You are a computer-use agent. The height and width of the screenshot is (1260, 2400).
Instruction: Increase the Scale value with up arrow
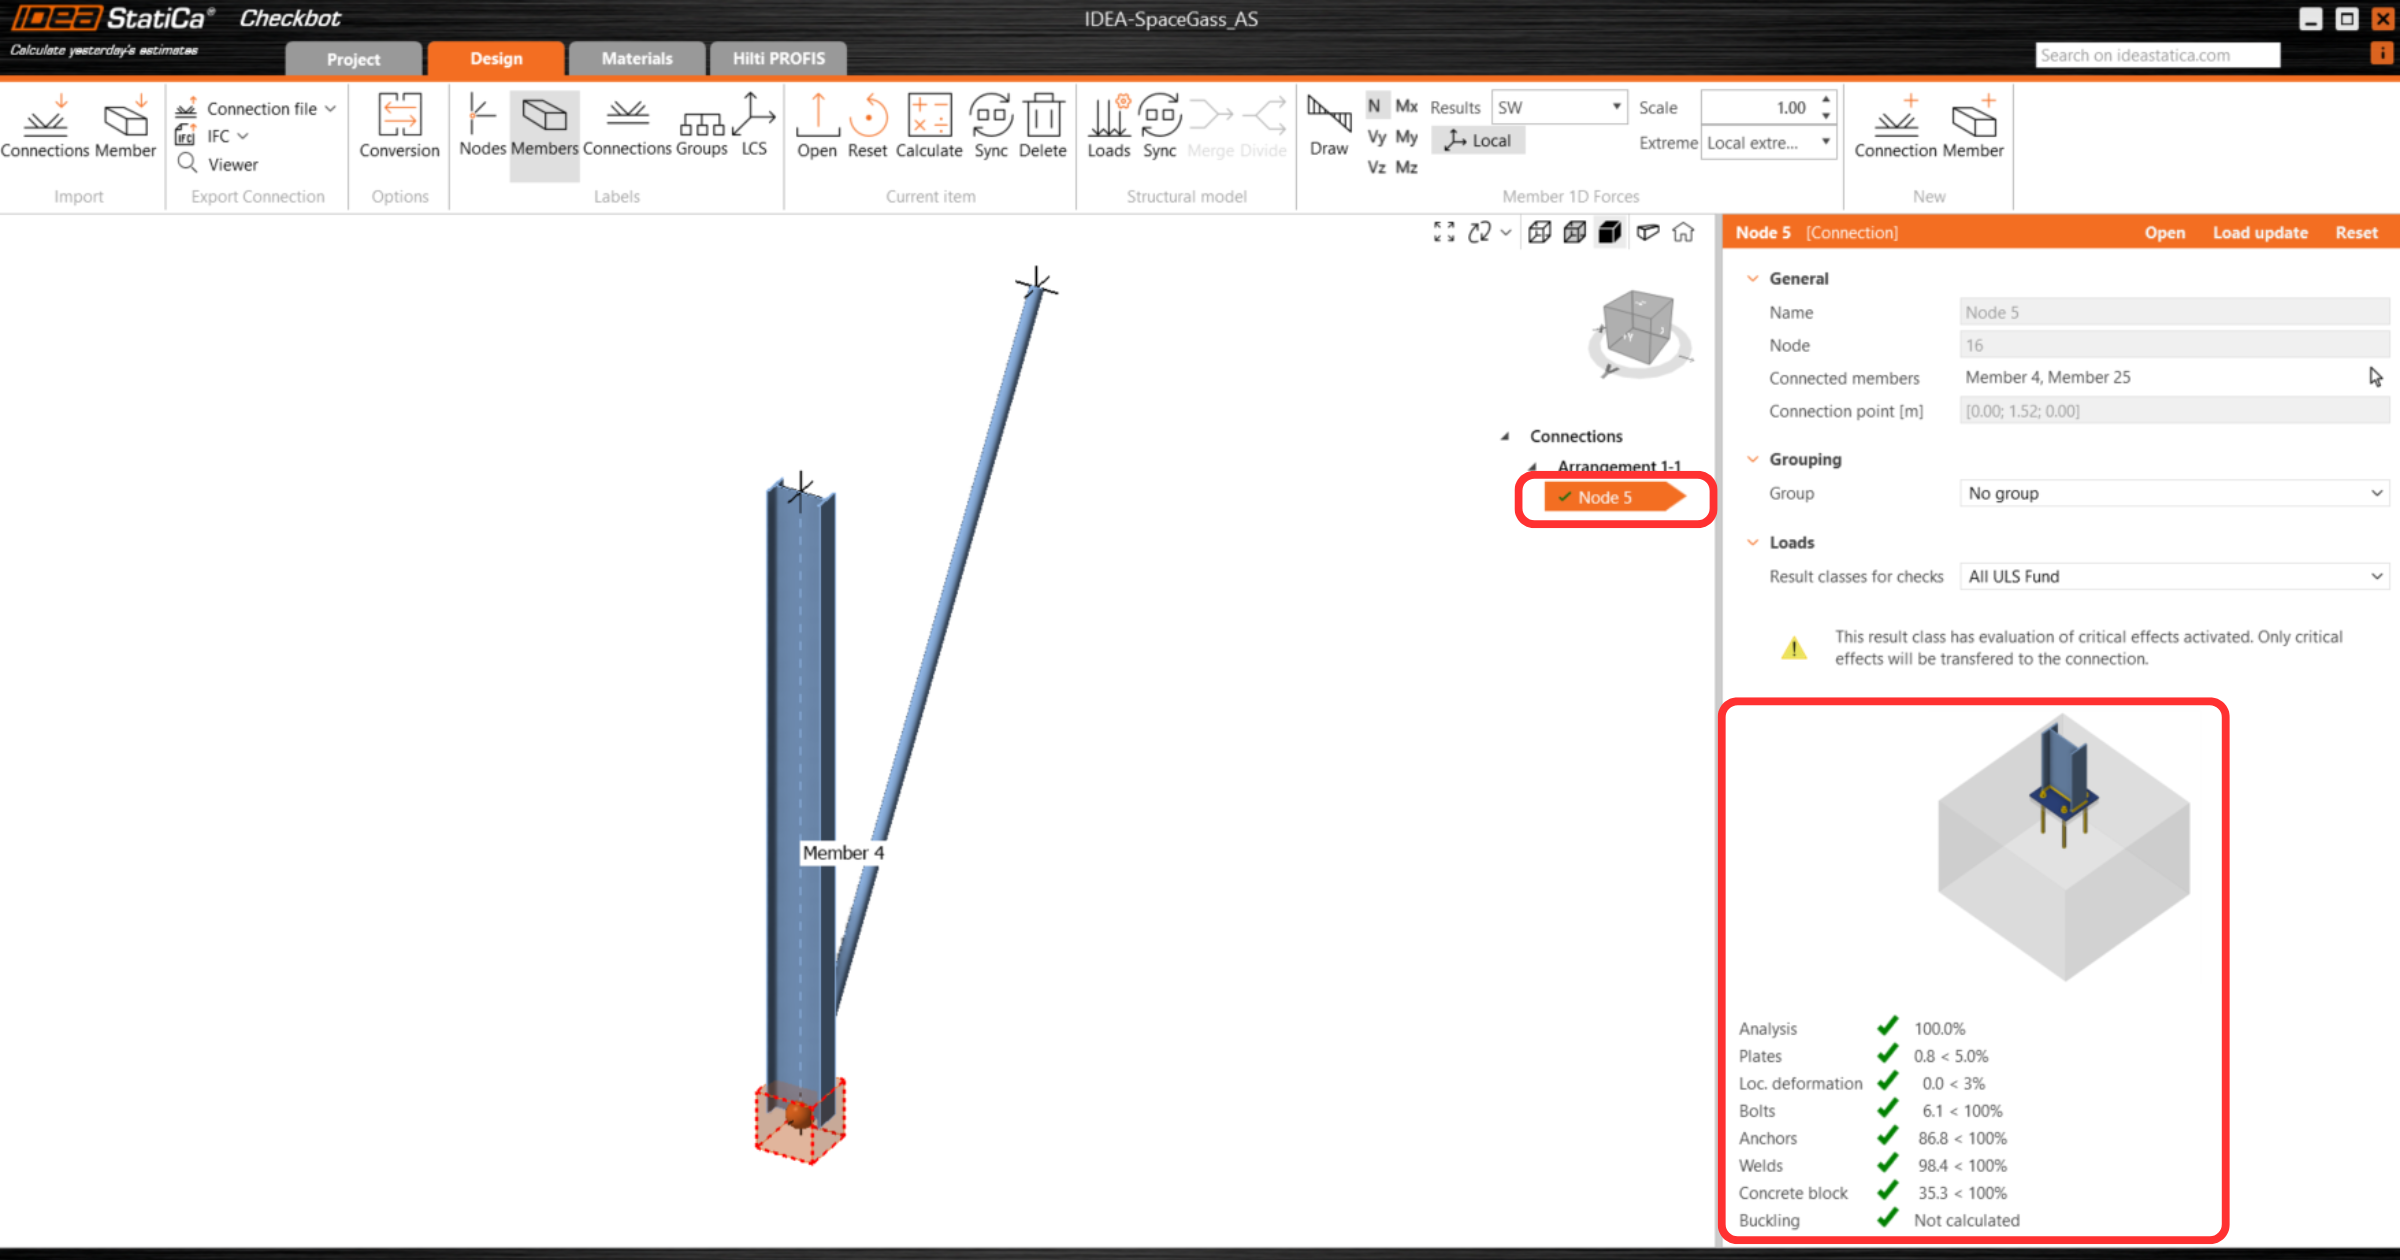1826,100
